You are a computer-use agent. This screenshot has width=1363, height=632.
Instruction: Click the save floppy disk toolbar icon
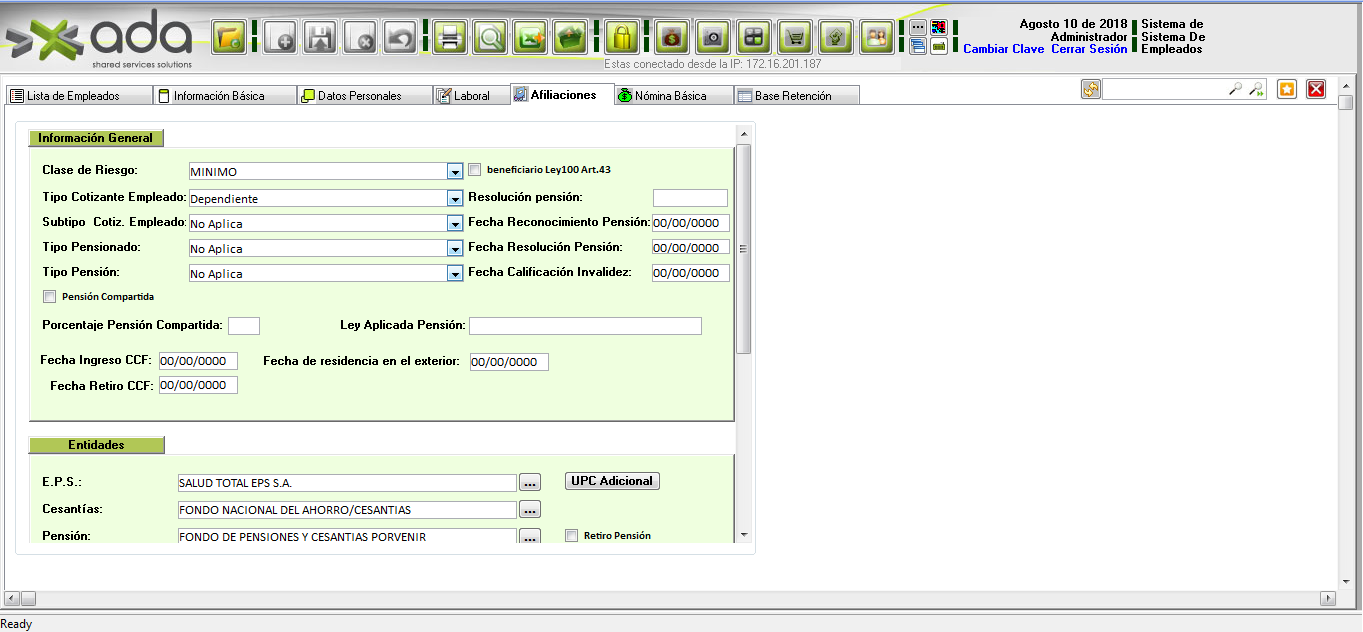pos(323,38)
